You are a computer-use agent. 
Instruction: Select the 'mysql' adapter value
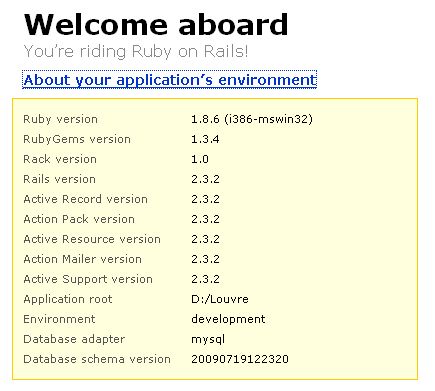tap(208, 340)
